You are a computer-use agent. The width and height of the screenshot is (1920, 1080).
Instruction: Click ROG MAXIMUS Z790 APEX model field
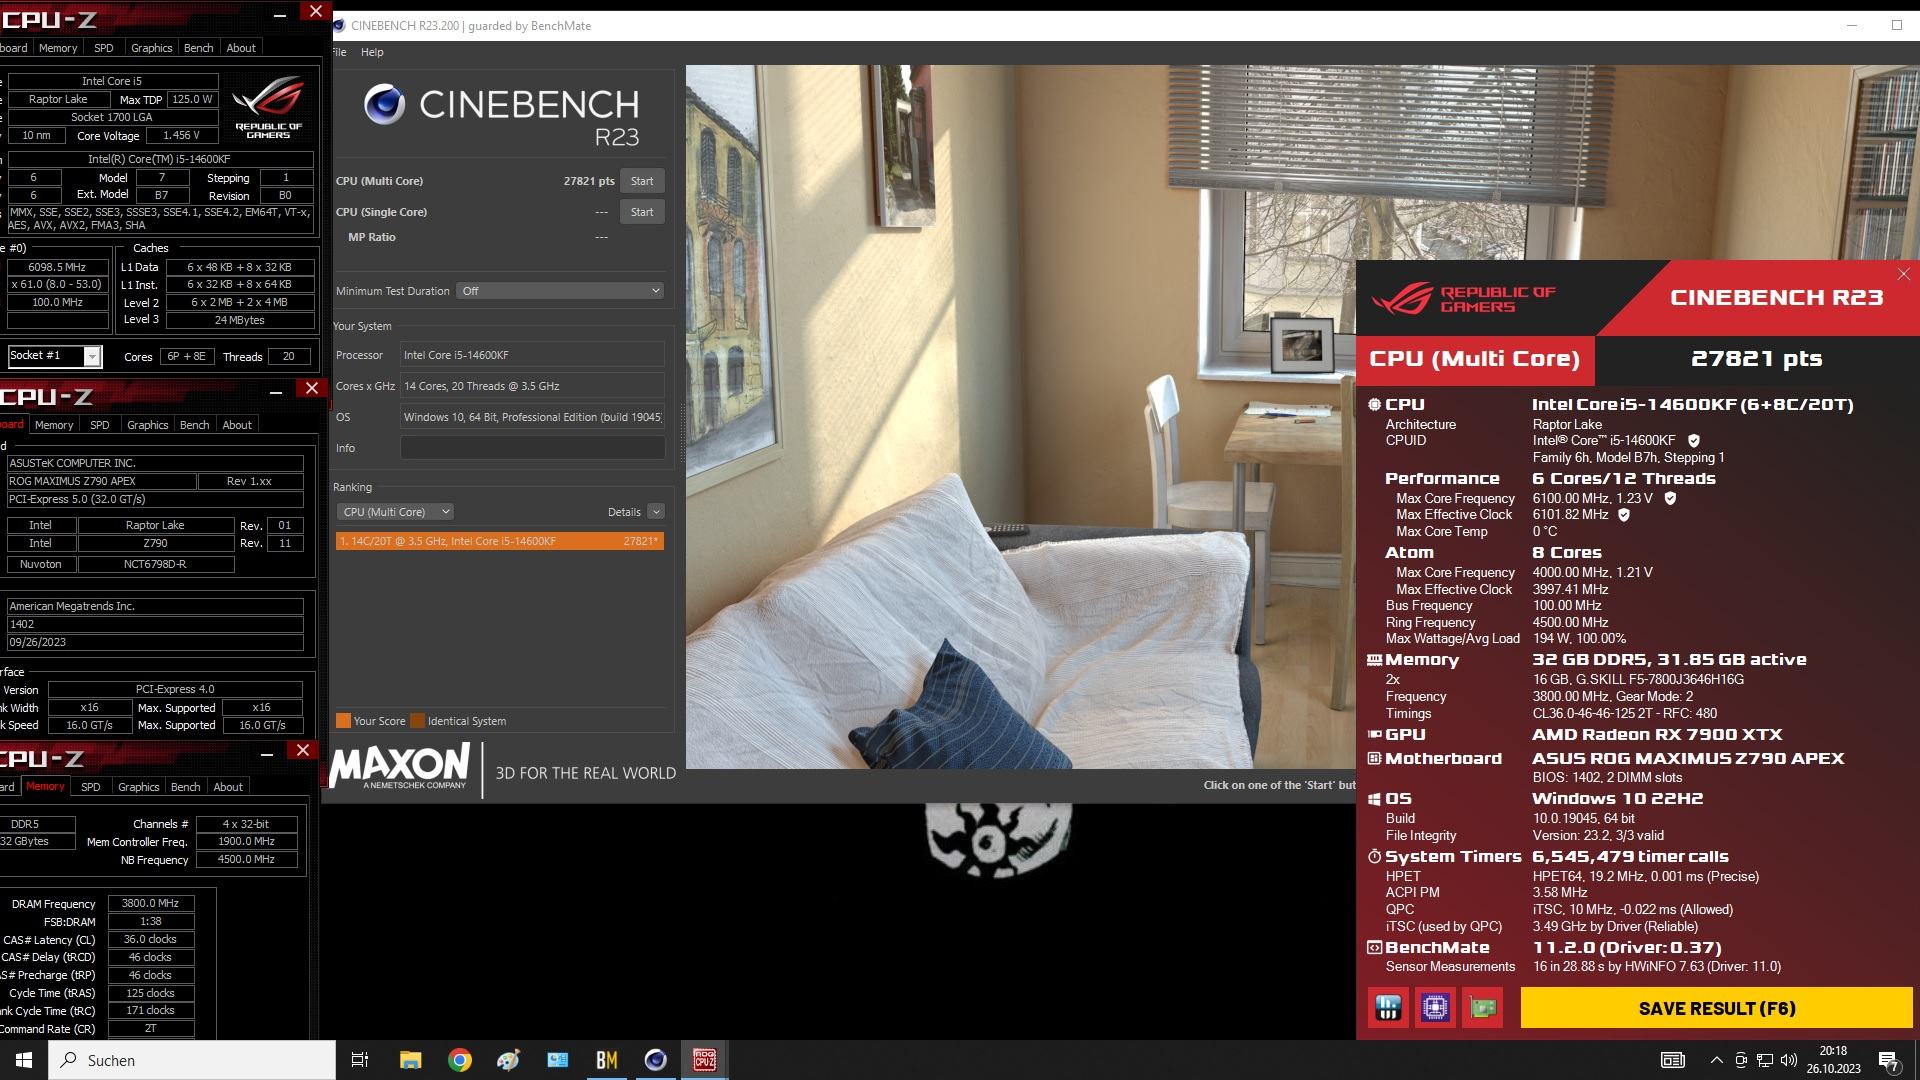pyautogui.click(x=101, y=481)
